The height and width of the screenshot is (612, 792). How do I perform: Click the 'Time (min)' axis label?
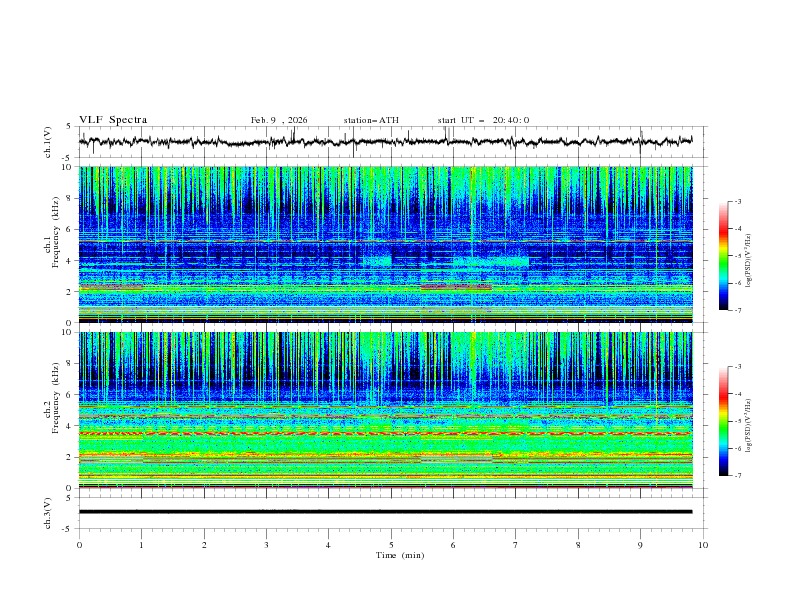[x=400, y=555]
